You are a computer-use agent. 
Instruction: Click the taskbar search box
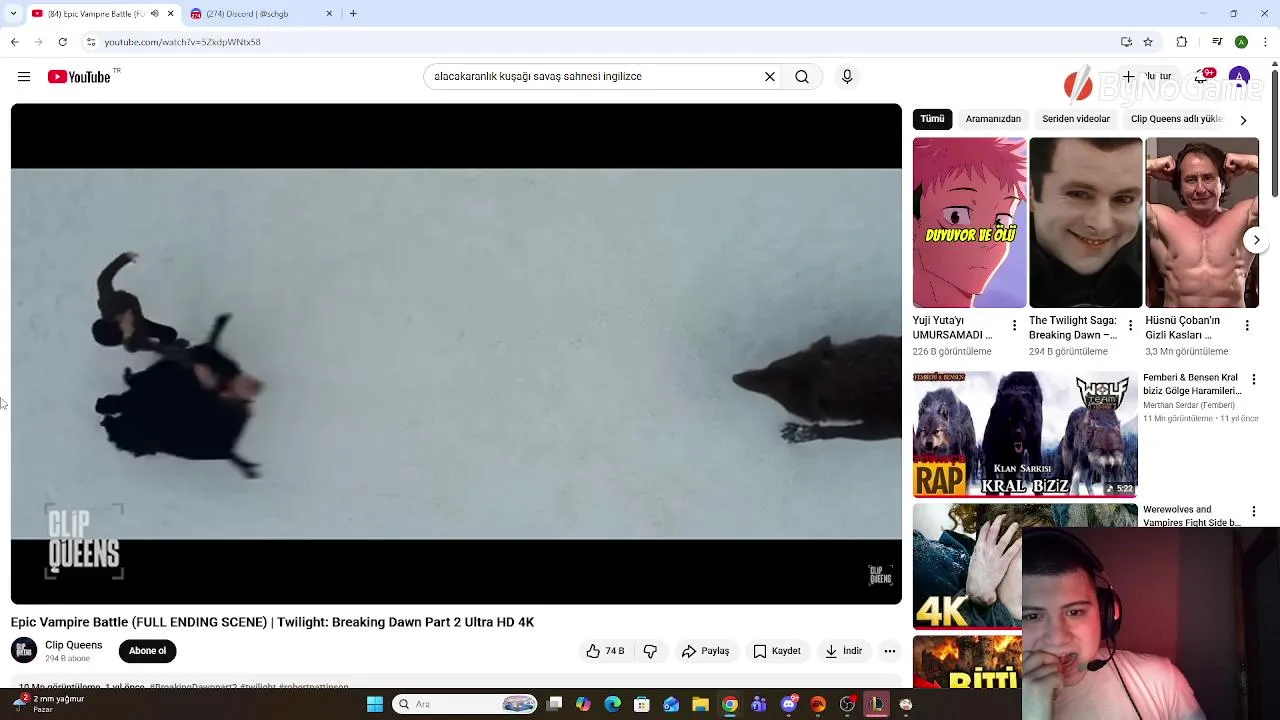point(465,704)
